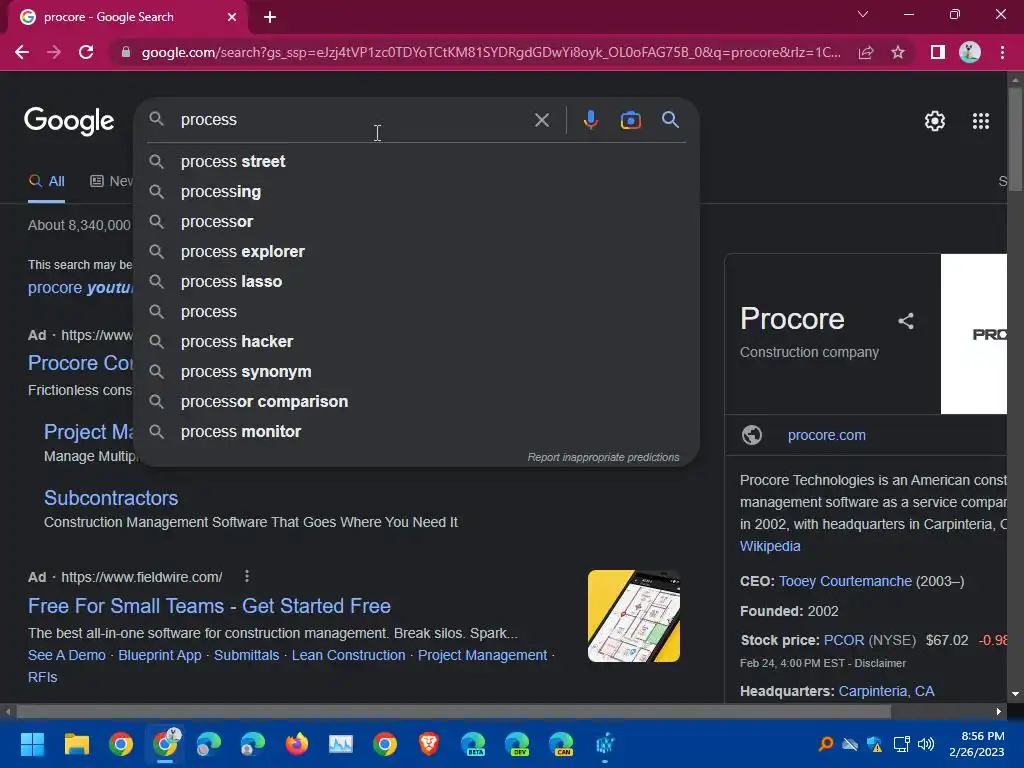This screenshot has height=768, width=1024.
Task: Open Subcontractors ad sitelink
Action: click(111, 498)
